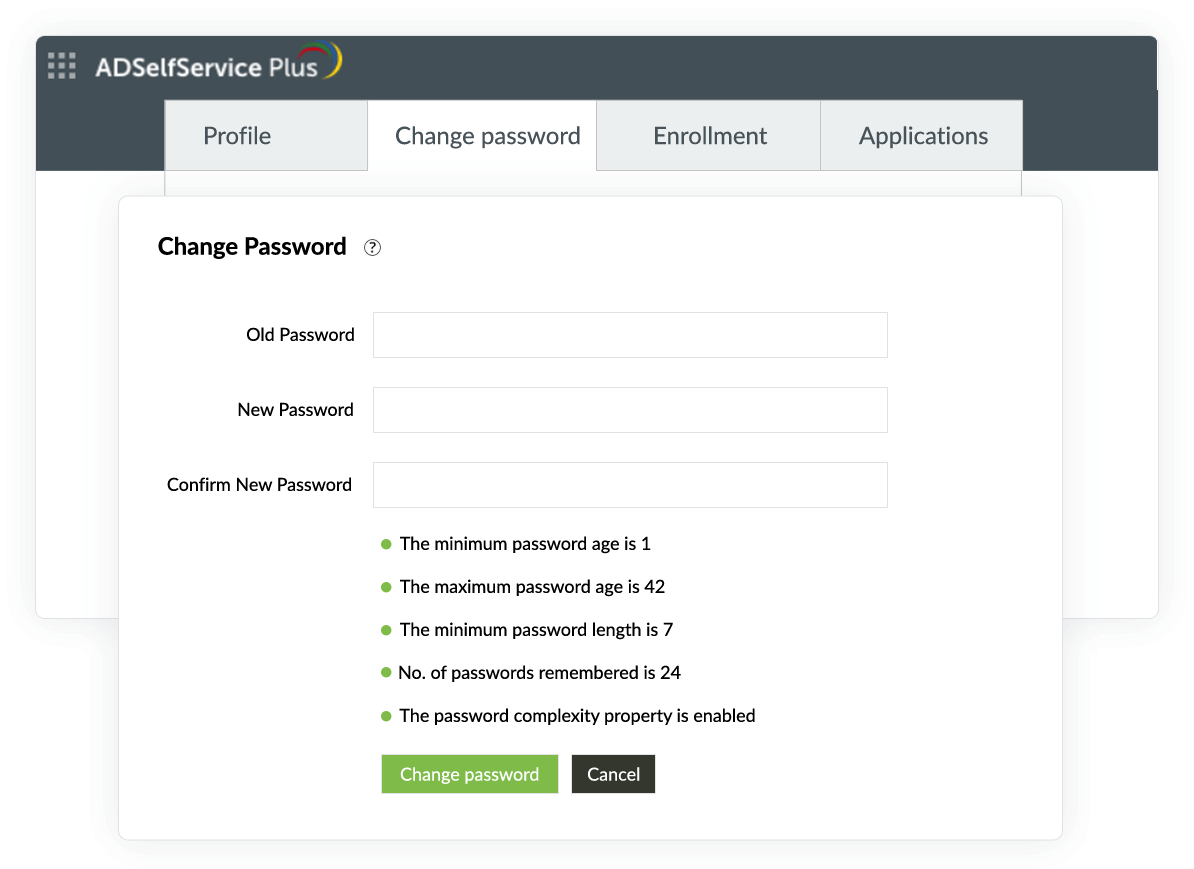Click the maximum password age rule
The height and width of the screenshot is (869, 1194).
point(532,587)
